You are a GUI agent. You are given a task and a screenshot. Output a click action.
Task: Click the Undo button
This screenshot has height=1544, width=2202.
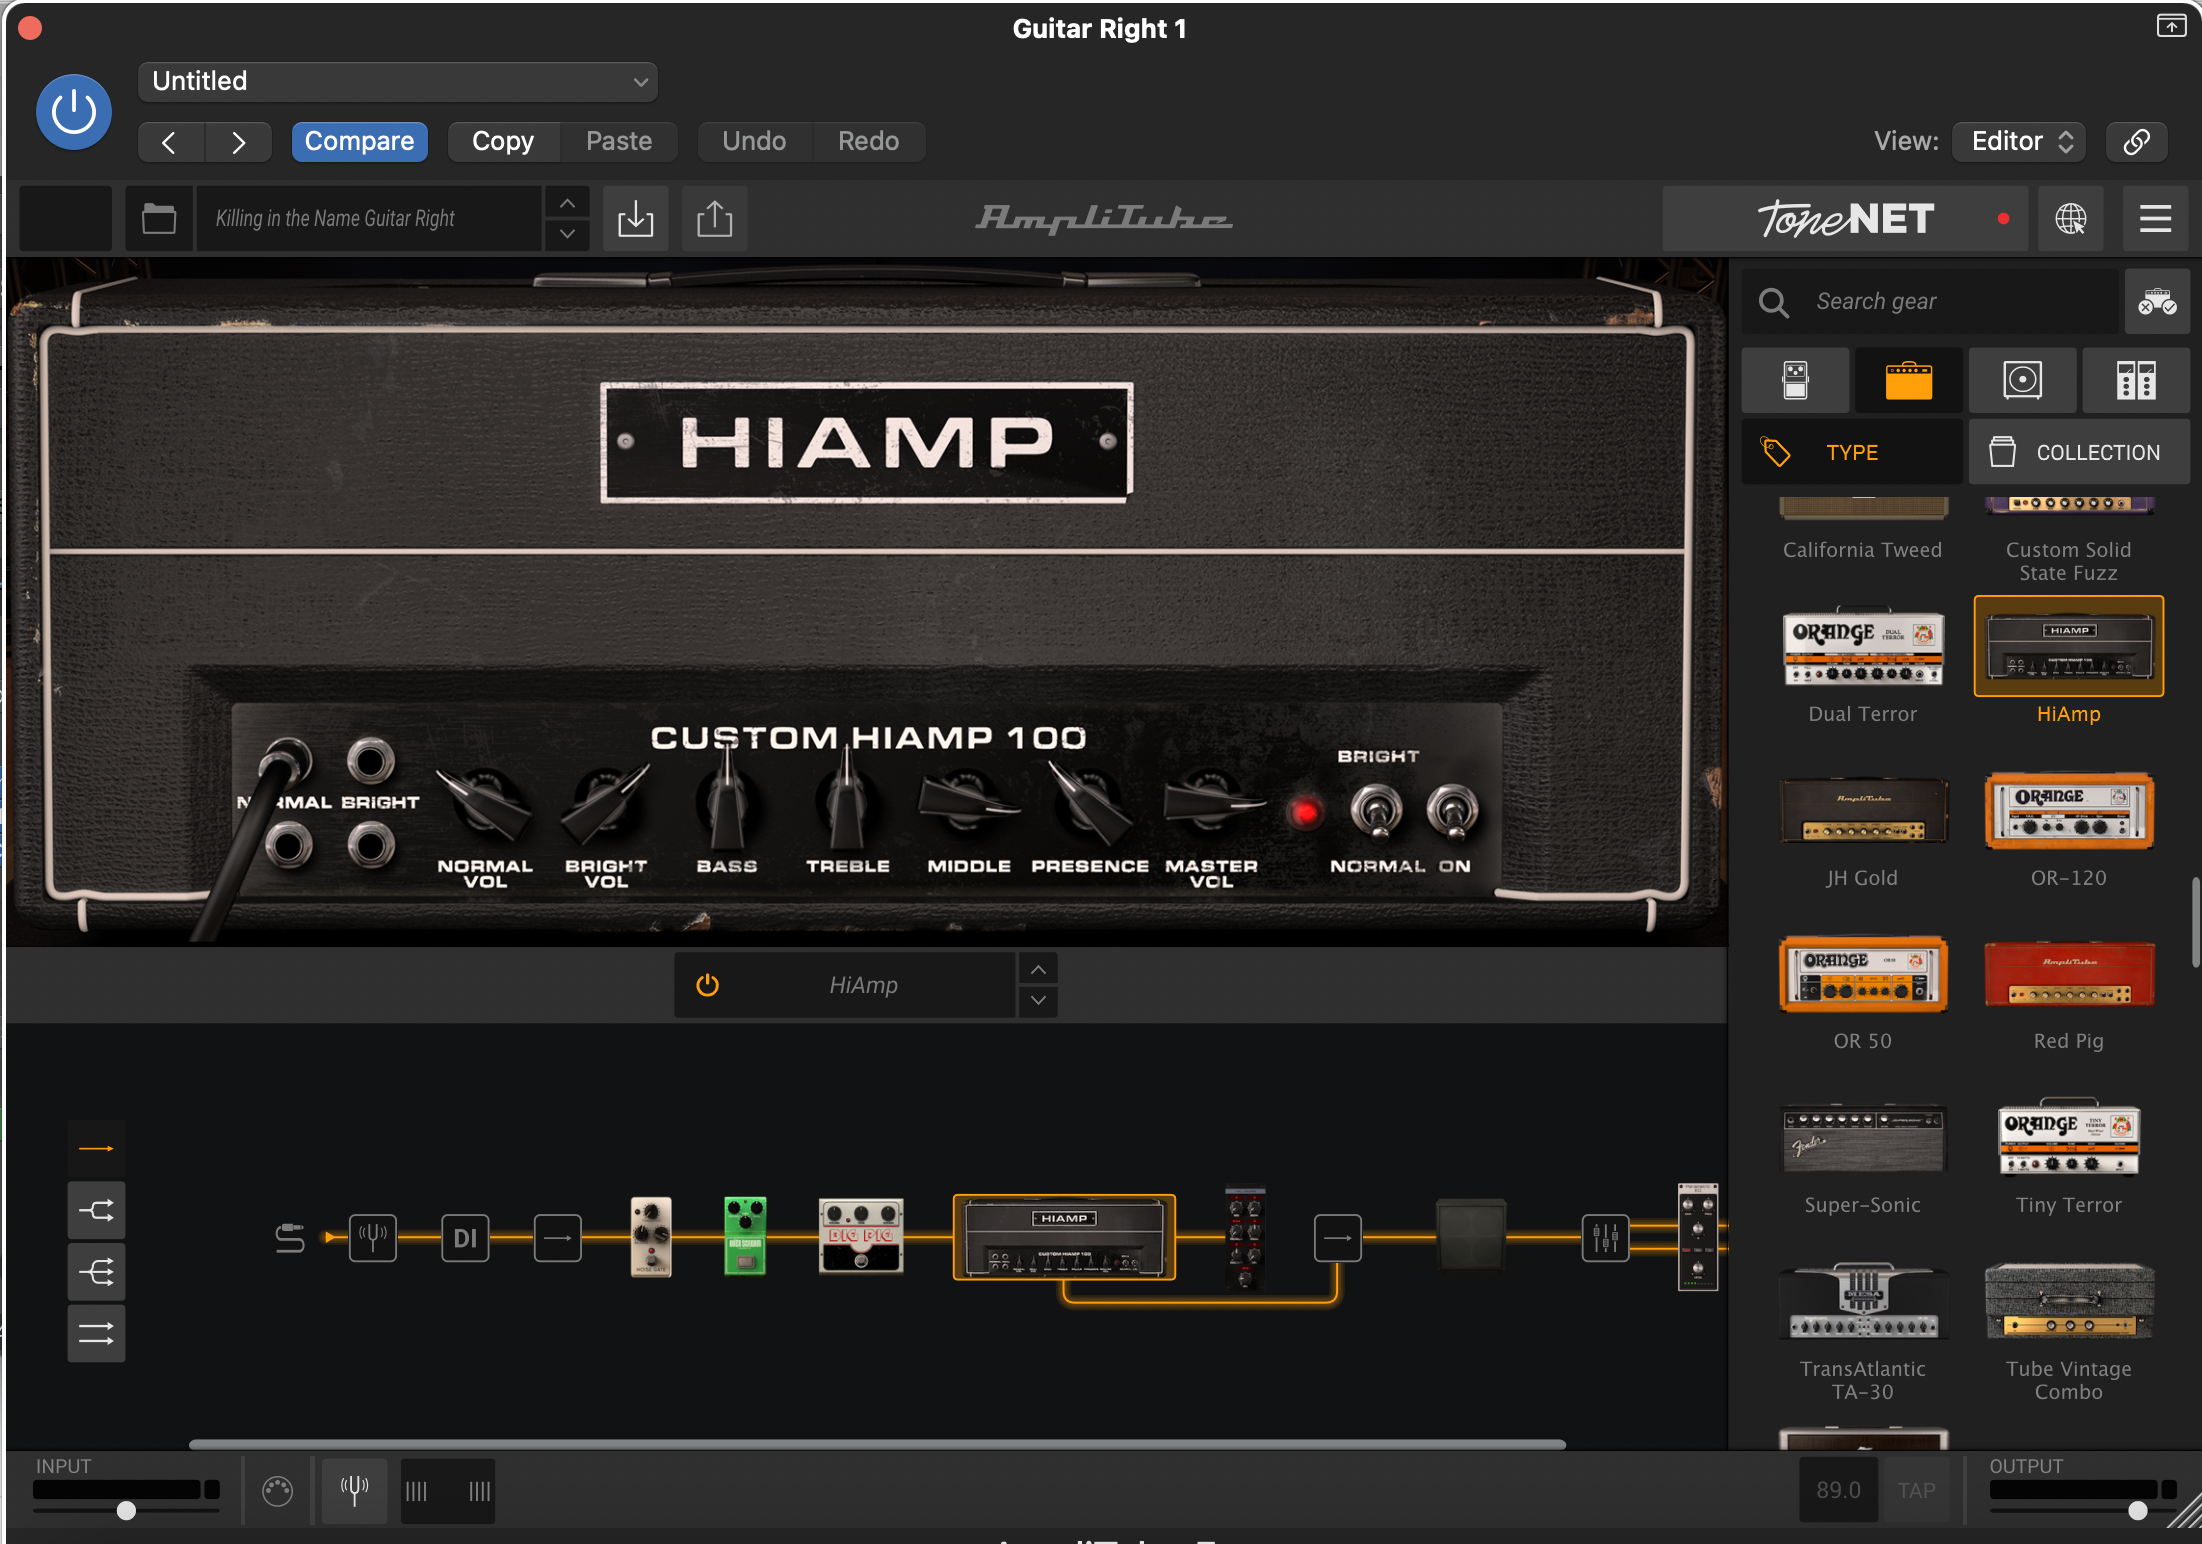[x=754, y=142]
